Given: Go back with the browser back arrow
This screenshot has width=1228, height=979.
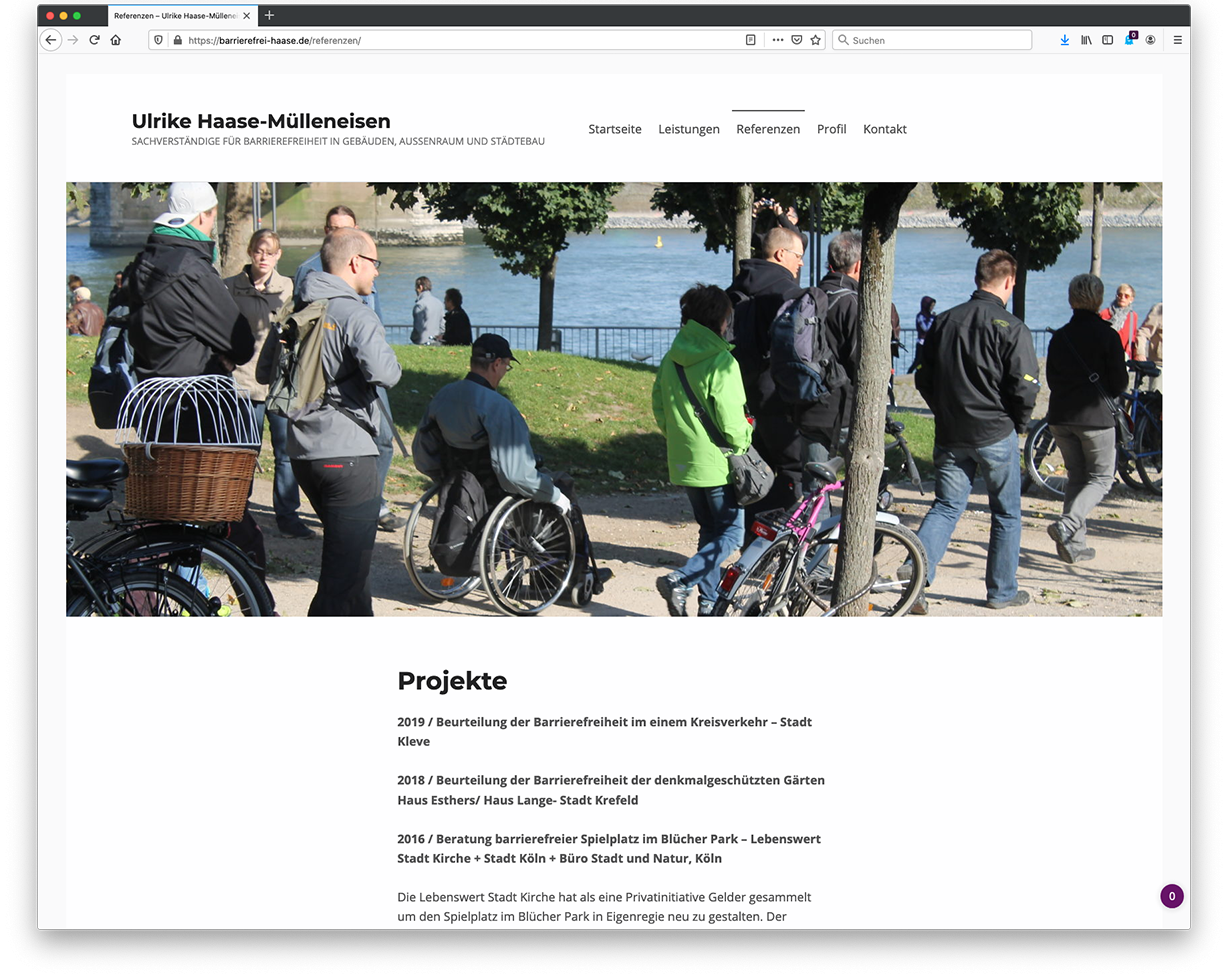Looking at the screenshot, I should 51,40.
